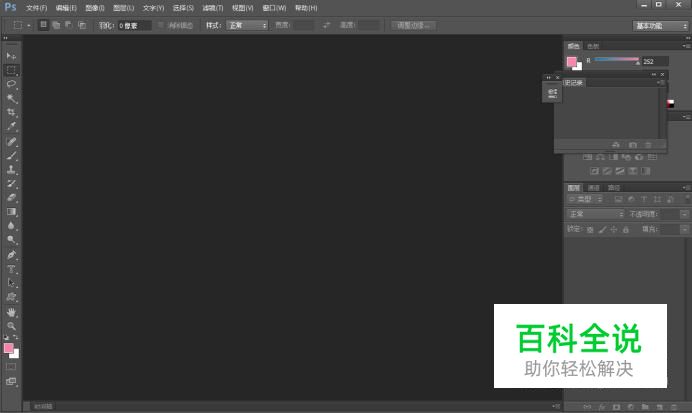Open the 图像(I) menu
Screen dimensions: 692x413
[x=95, y=8]
